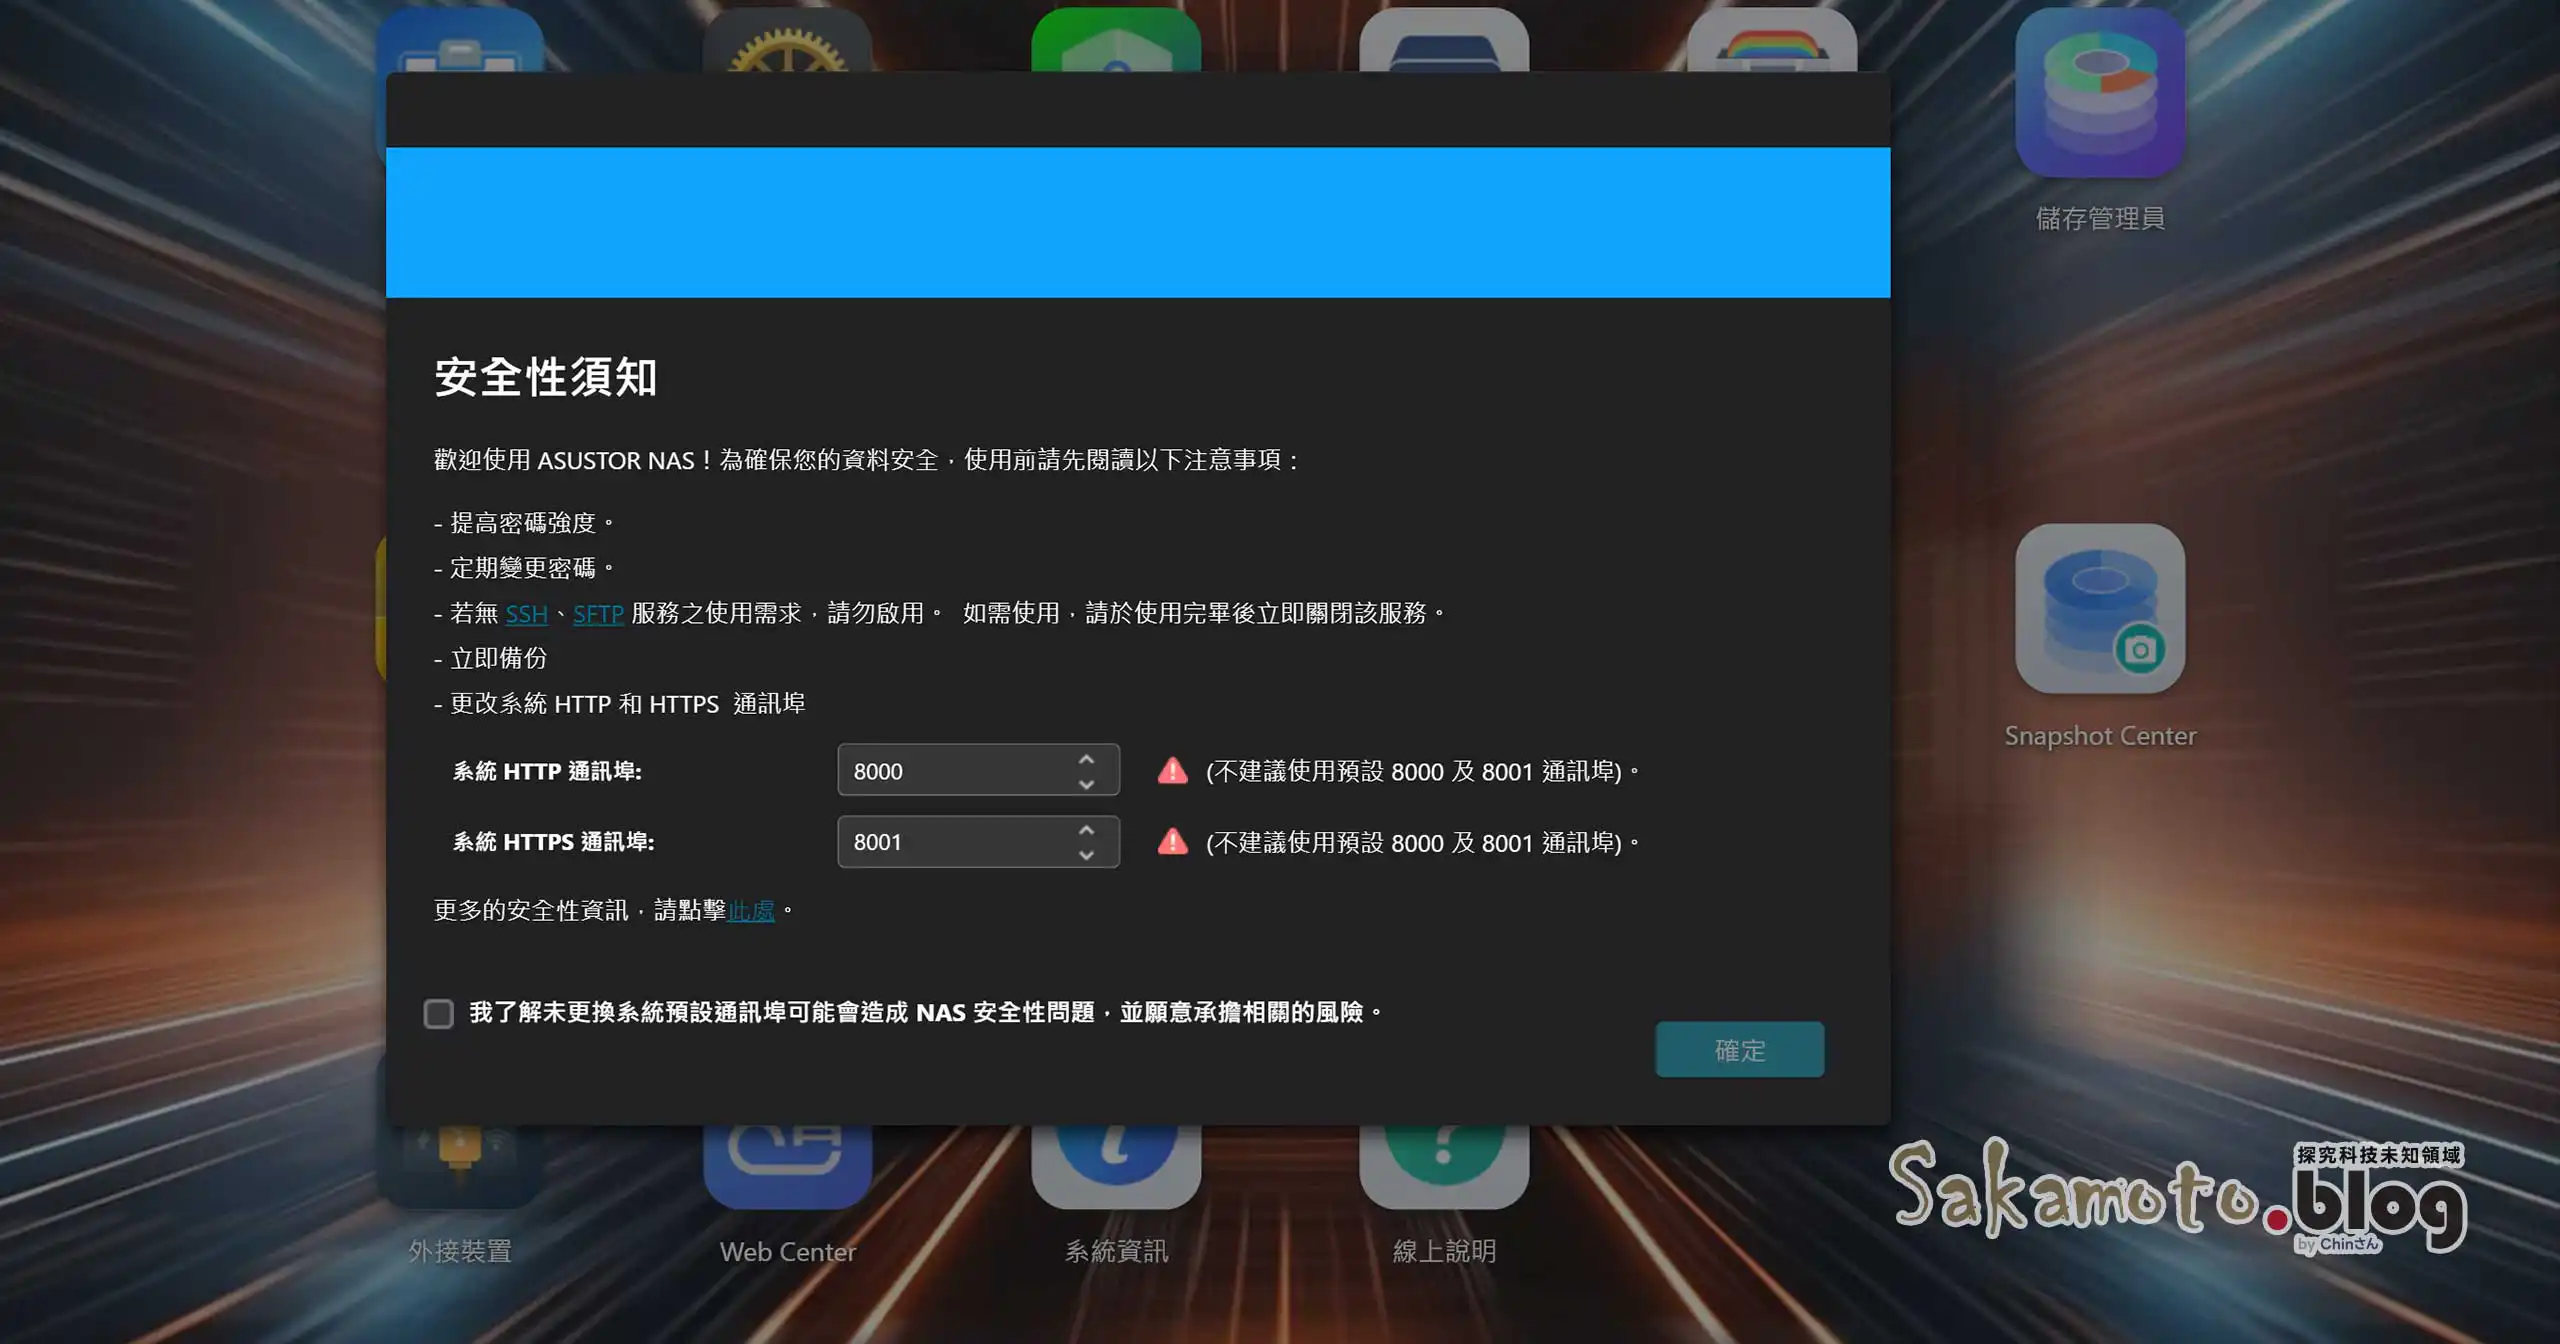Increase the HTTPS port value by one step
The height and width of the screenshot is (1344, 2560).
click(x=1086, y=829)
